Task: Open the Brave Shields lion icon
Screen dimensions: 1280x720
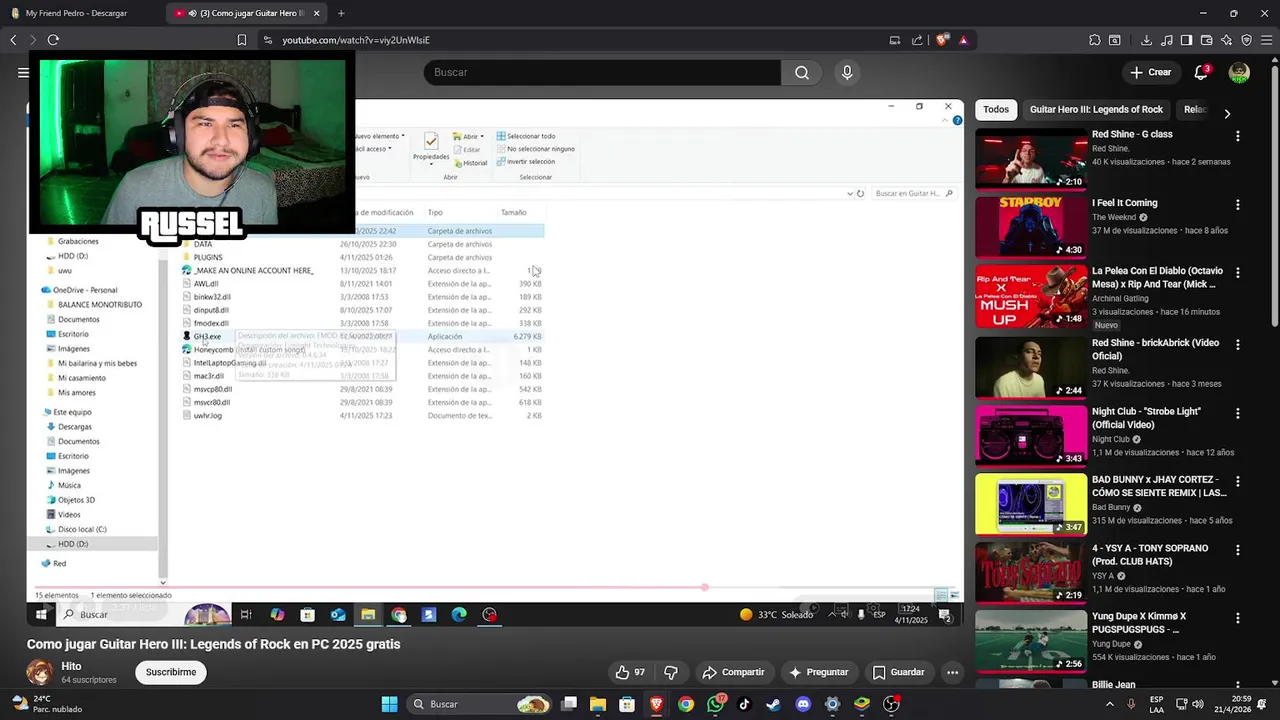Action: (x=942, y=40)
